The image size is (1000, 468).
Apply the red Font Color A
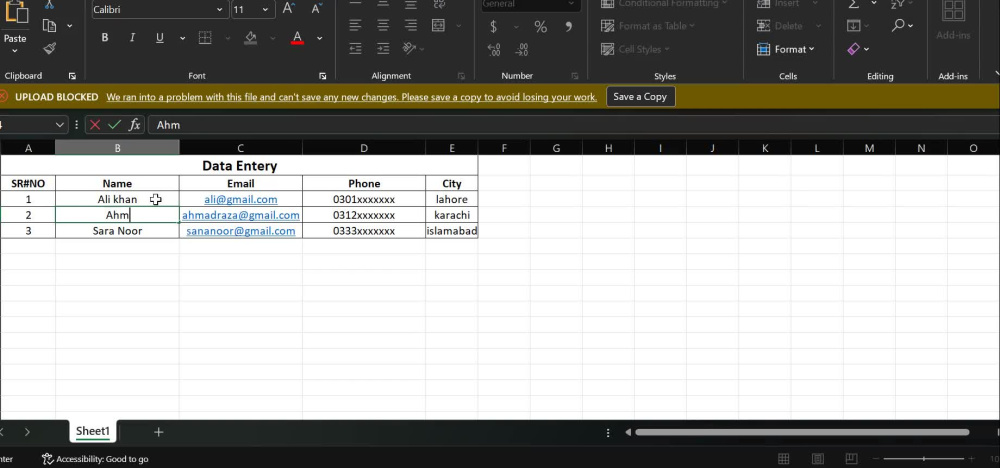click(297, 38)
